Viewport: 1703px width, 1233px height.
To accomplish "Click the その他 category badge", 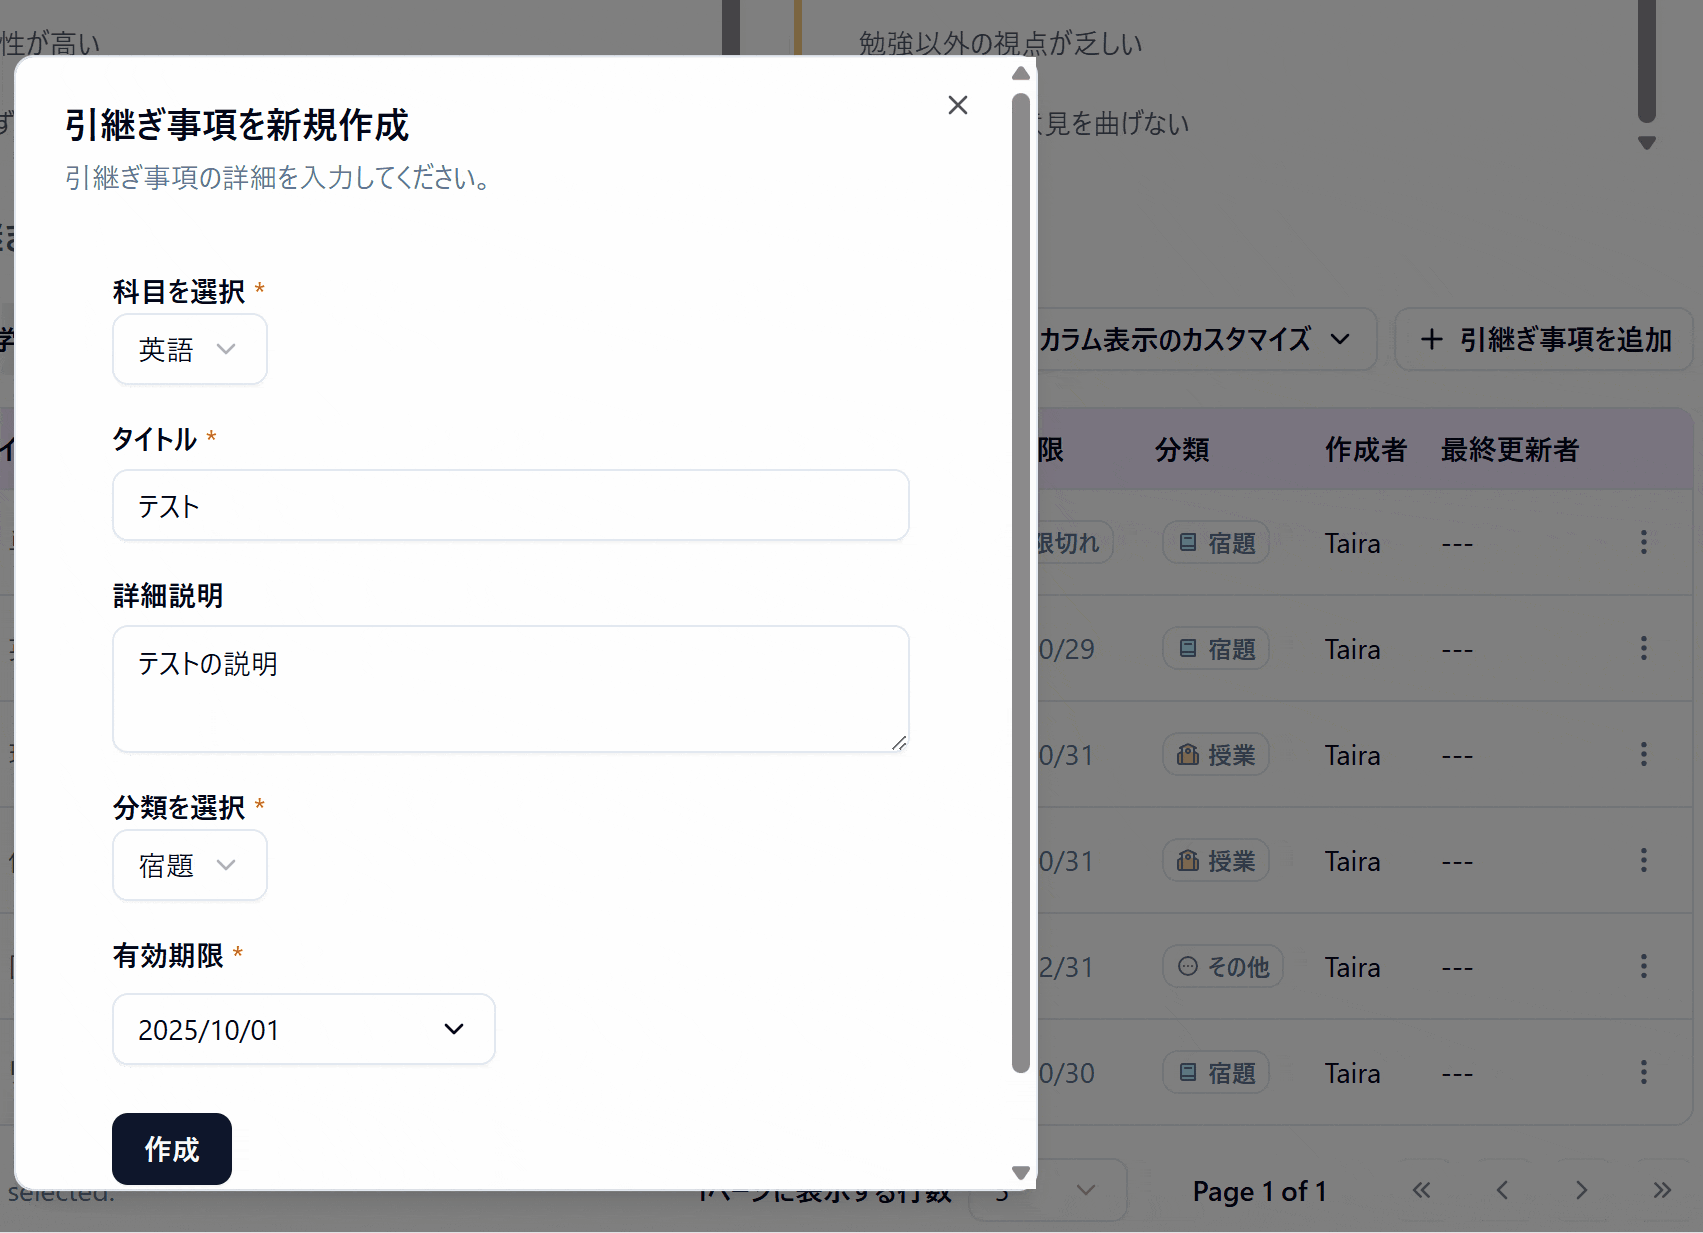I will coord(1223,967).
